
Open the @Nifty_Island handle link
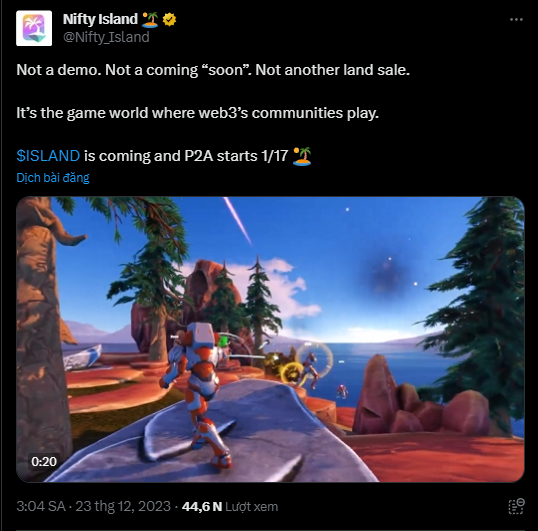point(106,37)
